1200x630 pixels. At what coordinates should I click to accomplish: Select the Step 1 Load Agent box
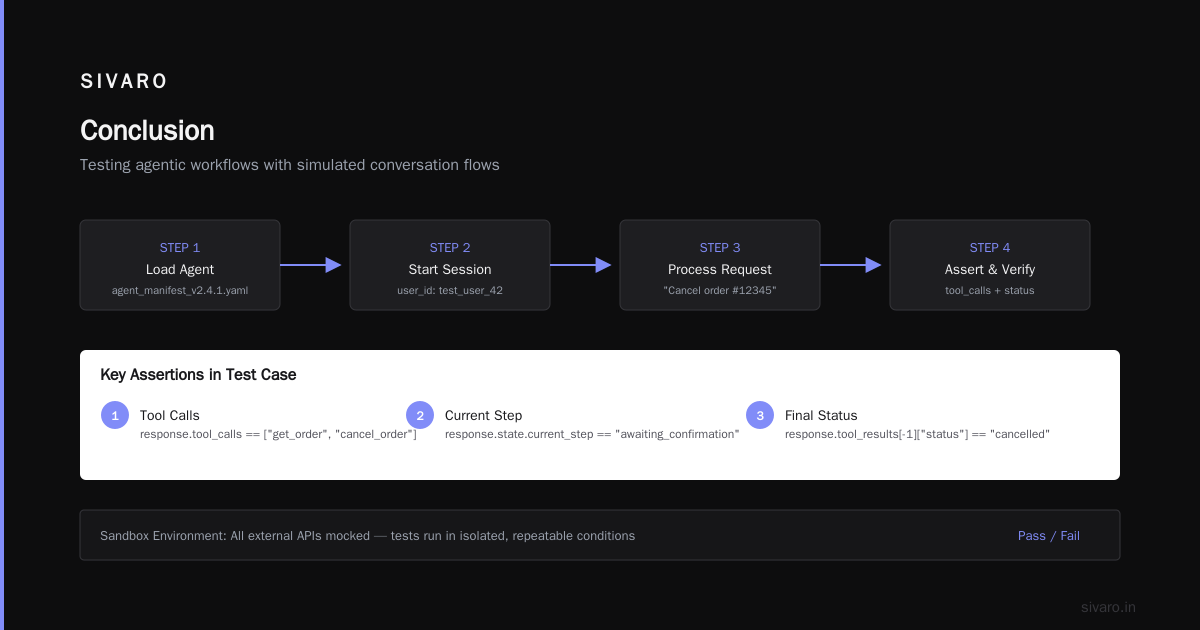click(180, 265)
